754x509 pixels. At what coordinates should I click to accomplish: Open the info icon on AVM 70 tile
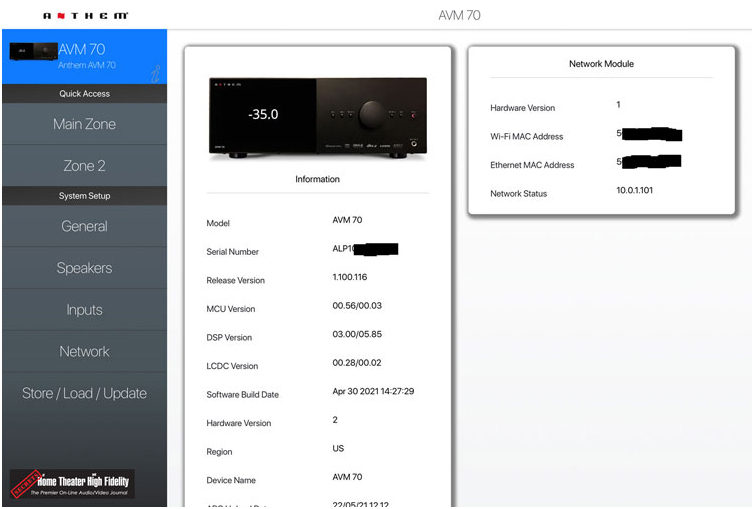[155, 74]
